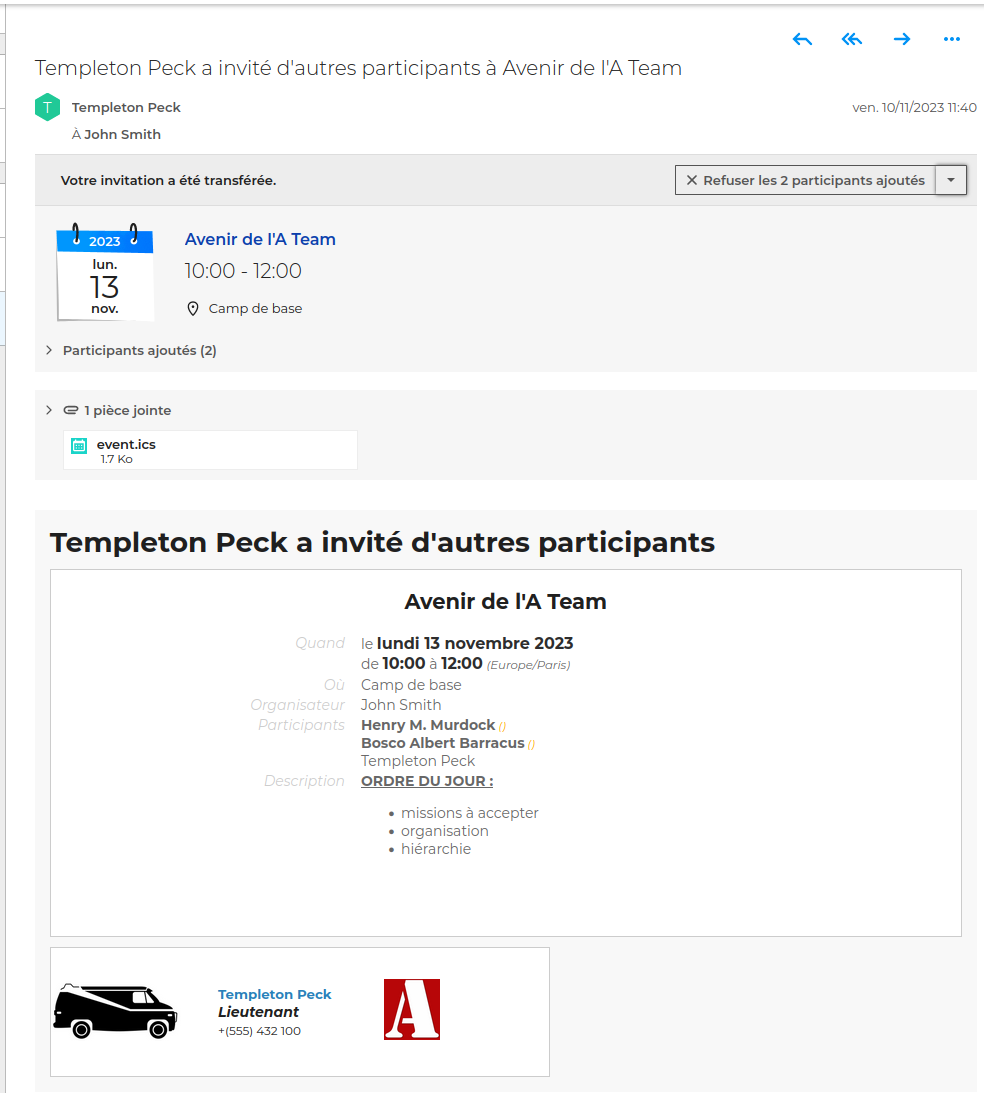Click the Reply all double-arrow icon
984x1093 pixels.
(852, 39)
